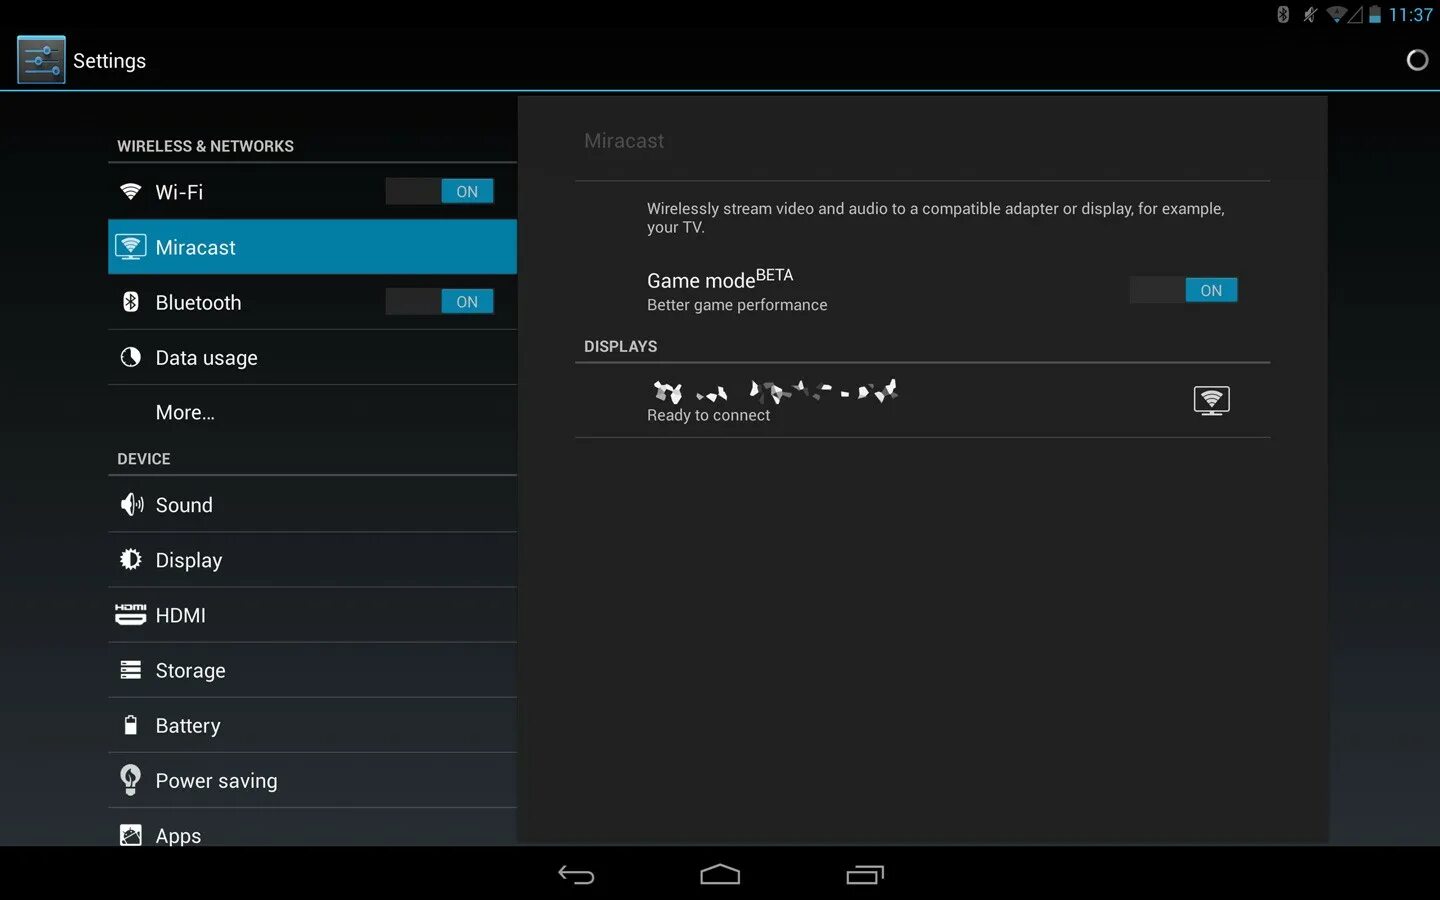Viewport: 1440px width, 900px height.
Task: Click the Bluetooth status bar icon
Action: [x=1283, y=14]
